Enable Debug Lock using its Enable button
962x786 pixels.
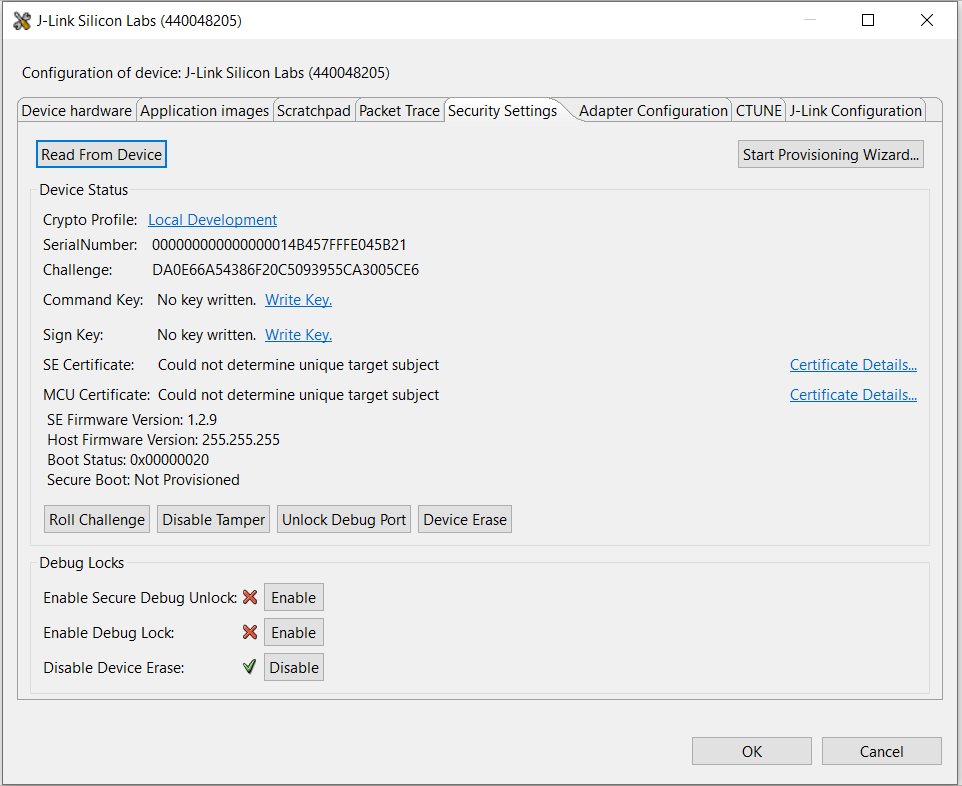click(293, 632)
